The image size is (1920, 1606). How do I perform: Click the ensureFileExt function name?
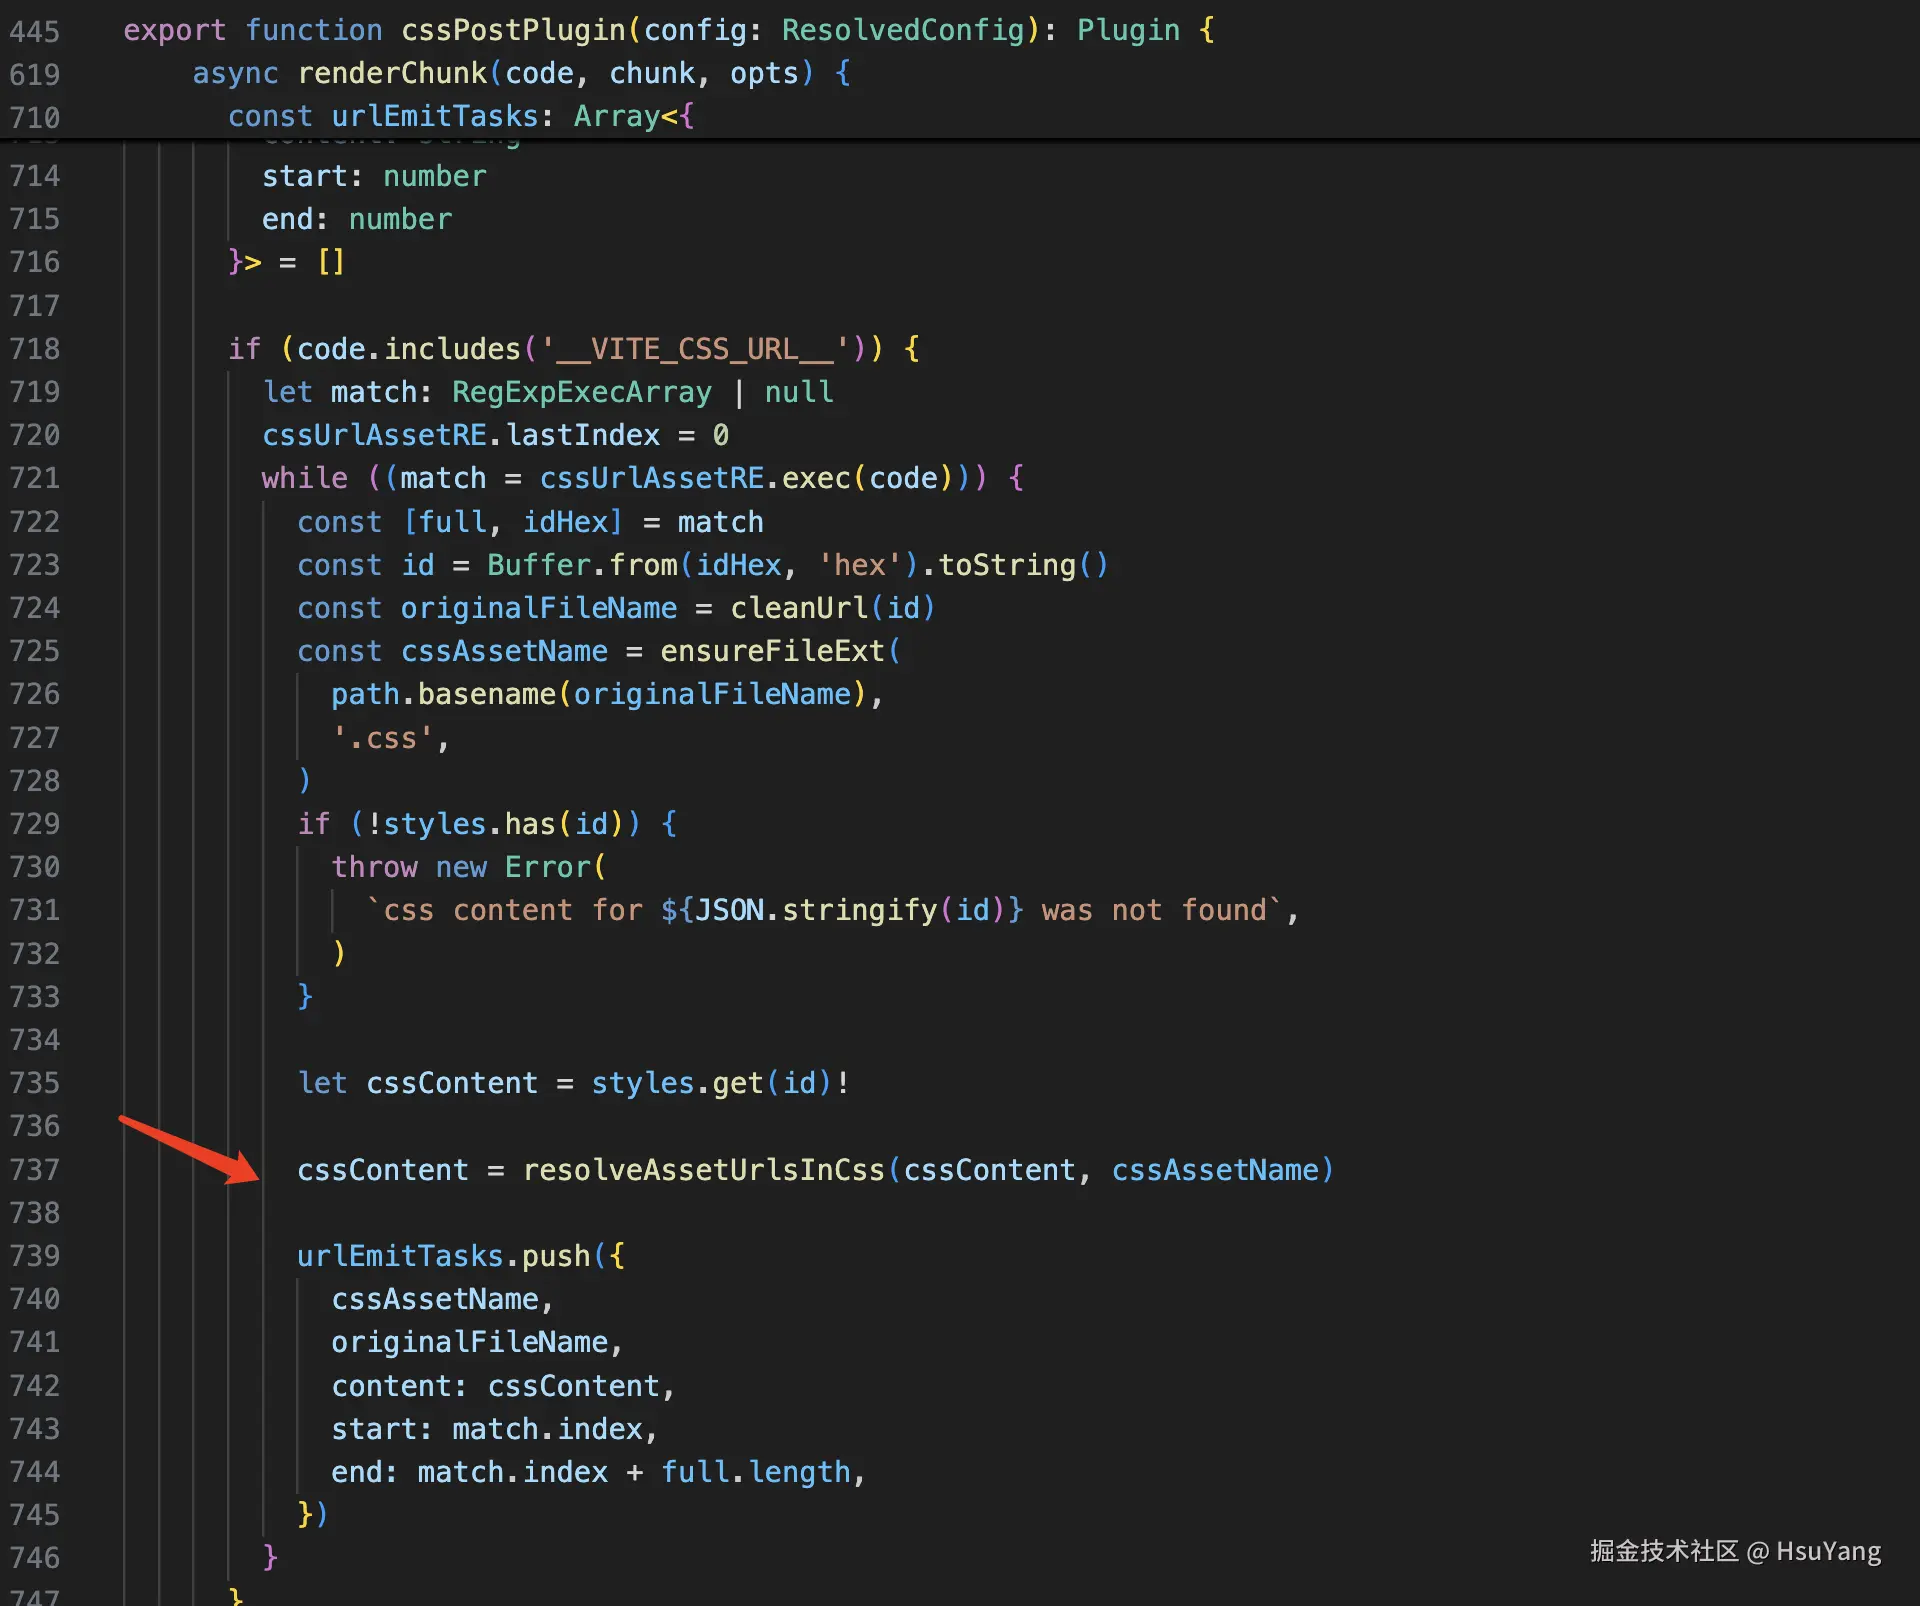pos(772,651)
